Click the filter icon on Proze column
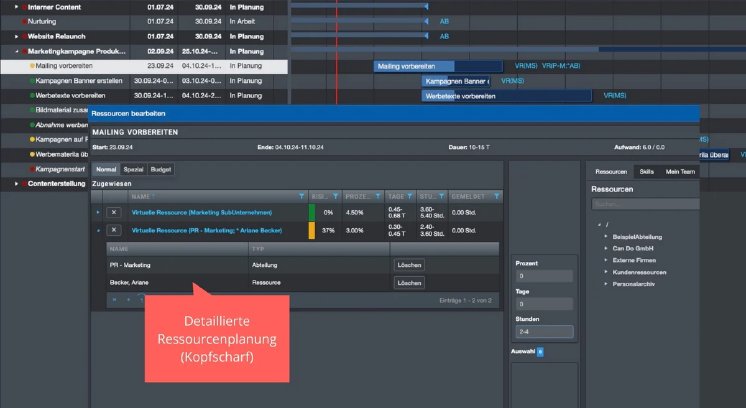The width and height of the screenshot is (746, 408). coord(375,196)
